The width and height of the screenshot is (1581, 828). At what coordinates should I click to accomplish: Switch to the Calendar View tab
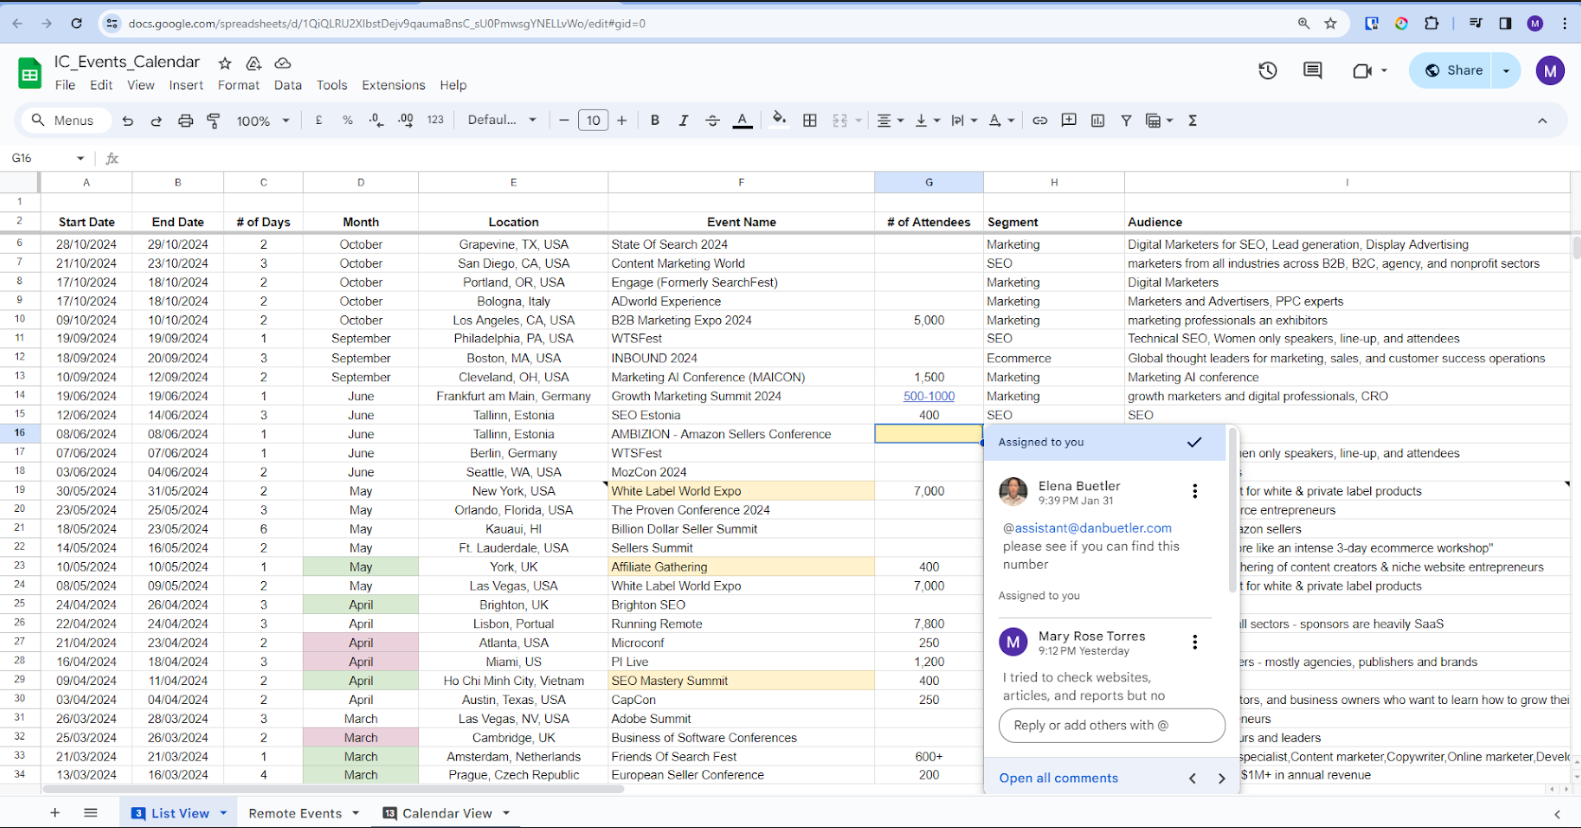tap(447, 813)
